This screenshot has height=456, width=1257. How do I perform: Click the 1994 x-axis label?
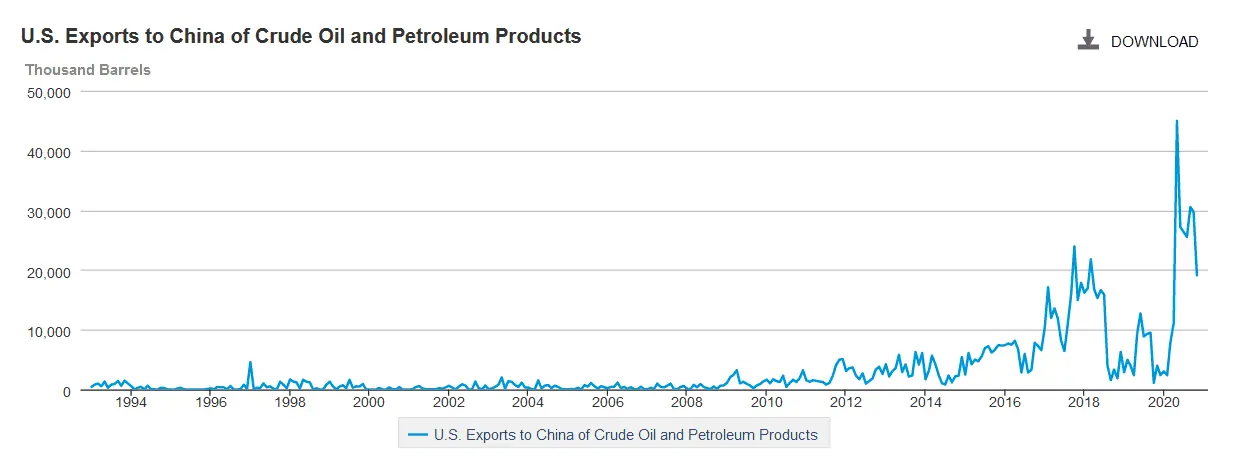pos(131,402)
